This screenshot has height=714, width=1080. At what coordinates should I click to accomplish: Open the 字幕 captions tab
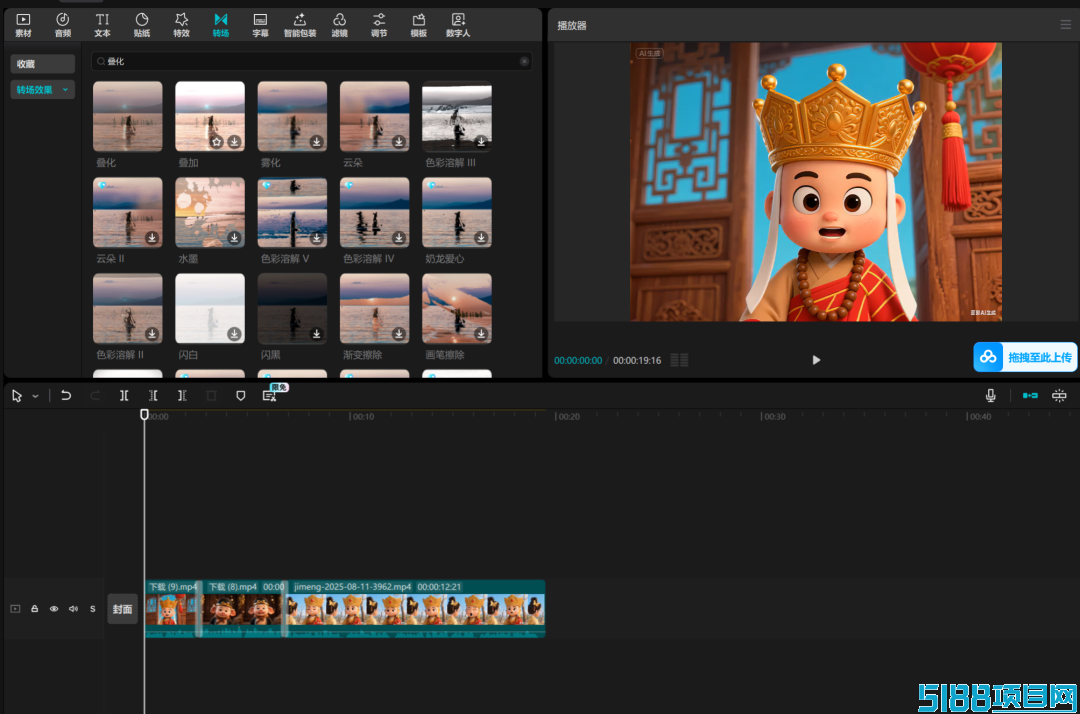(x=260, y=25)
